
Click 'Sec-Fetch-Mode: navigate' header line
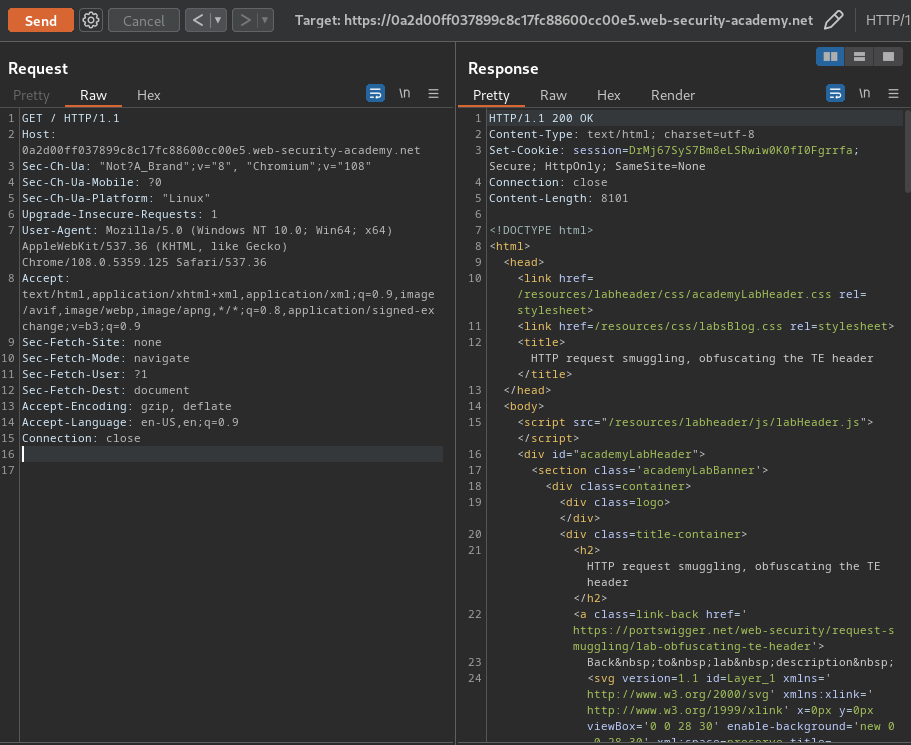[106, 358]
